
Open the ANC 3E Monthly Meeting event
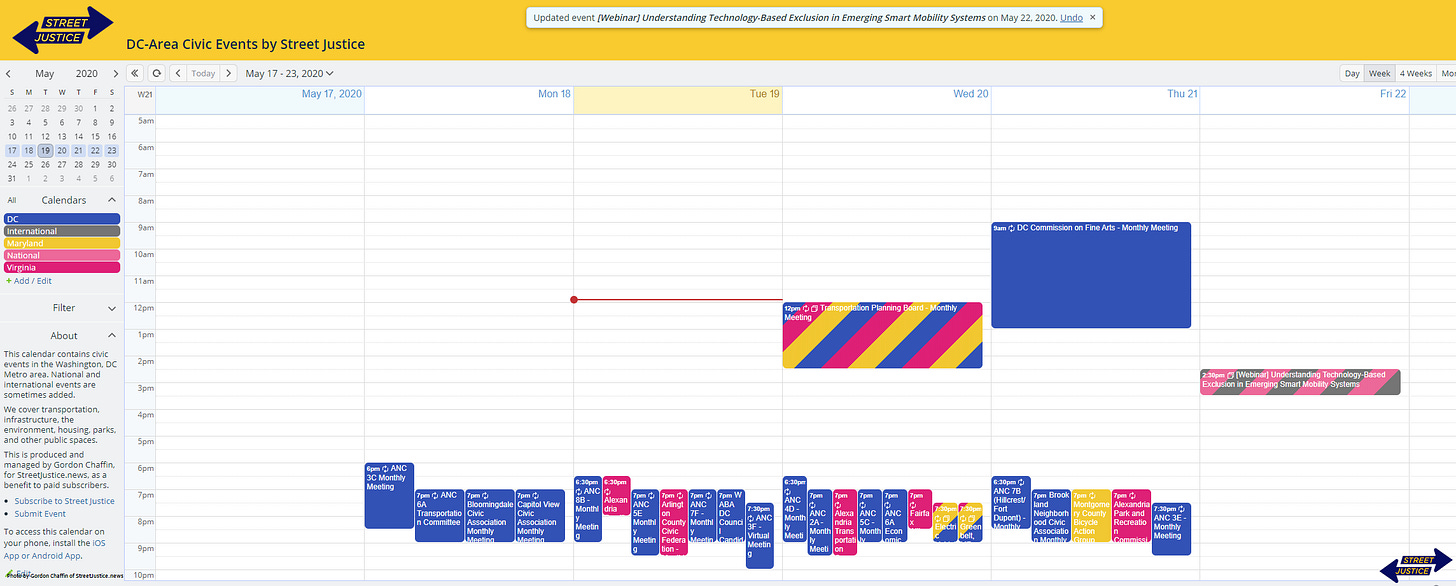[1171, 528]
